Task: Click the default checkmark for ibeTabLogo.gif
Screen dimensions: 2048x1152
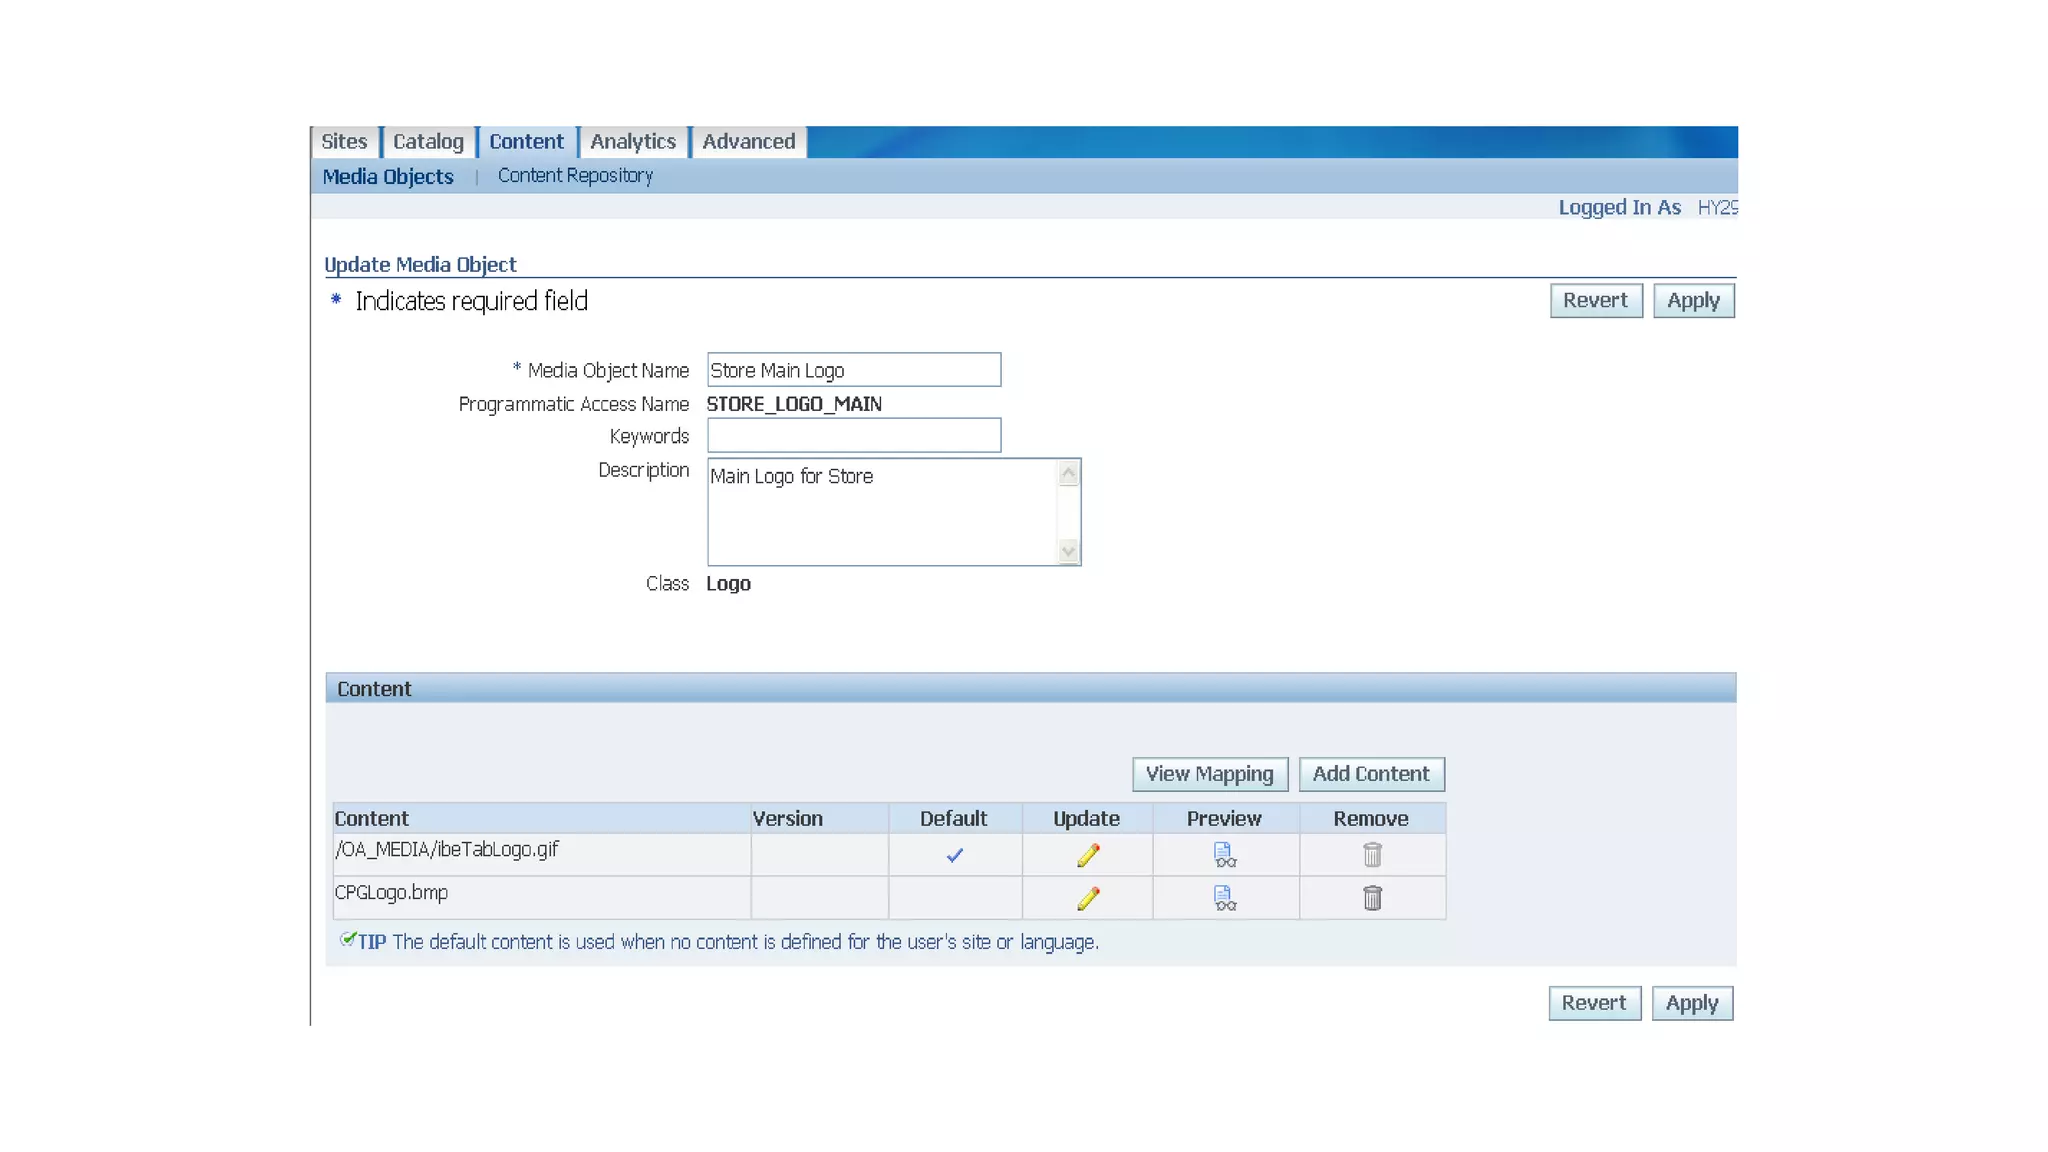Action: pos(955,855)
